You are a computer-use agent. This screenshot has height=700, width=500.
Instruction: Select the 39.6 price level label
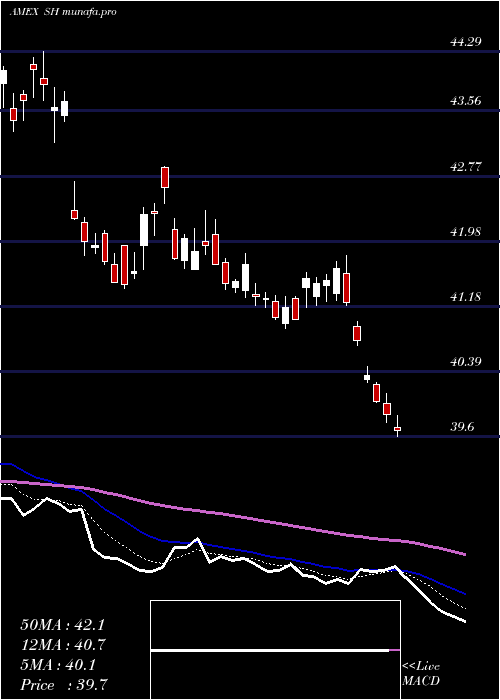point(462,427)
